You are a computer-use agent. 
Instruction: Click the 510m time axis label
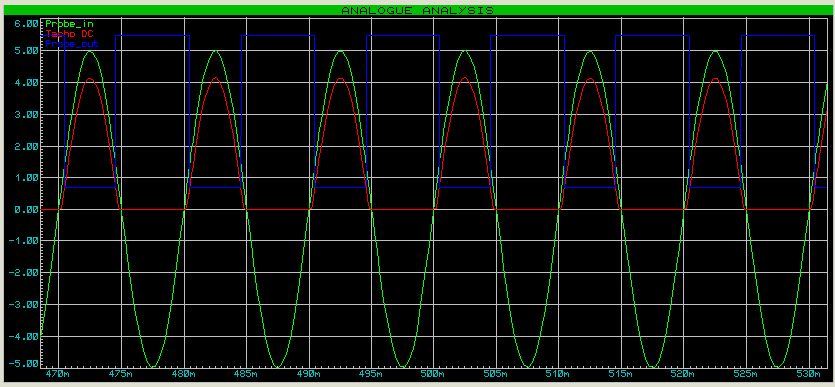559,374
